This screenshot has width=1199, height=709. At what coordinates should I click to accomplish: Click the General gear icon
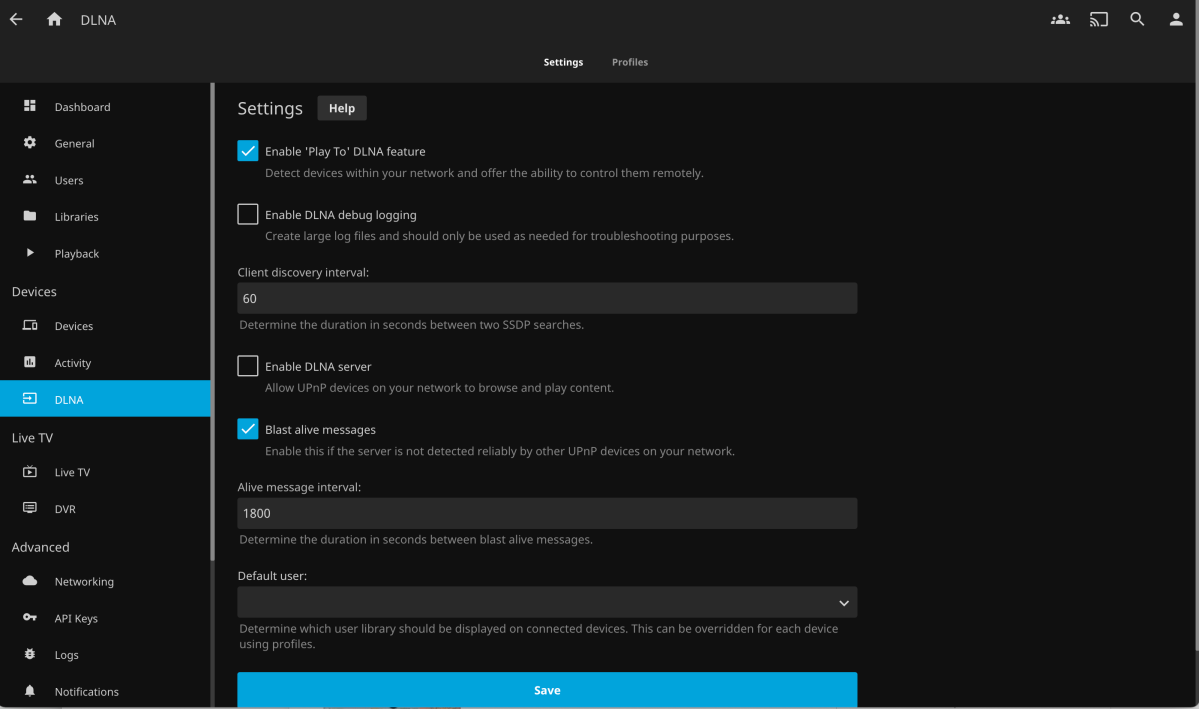pos(30,142)
